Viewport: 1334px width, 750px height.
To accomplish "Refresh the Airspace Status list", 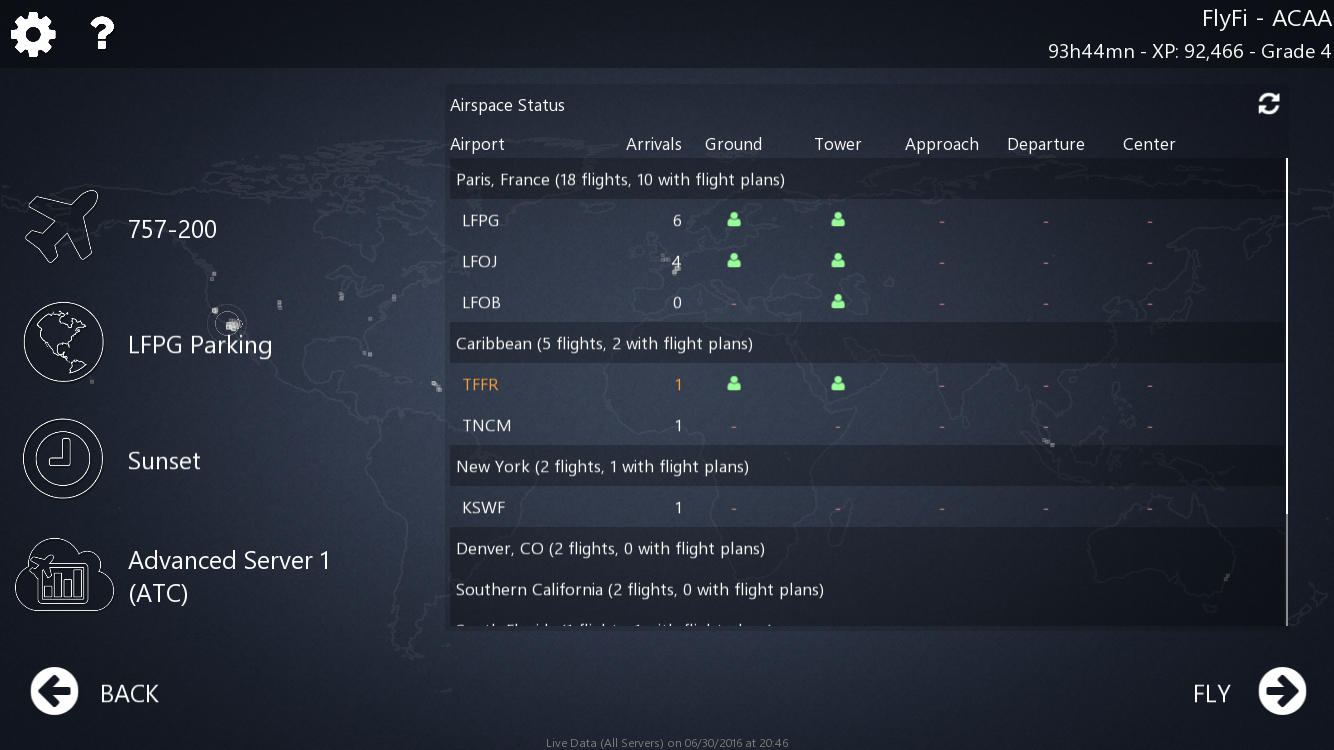I will point(1268,104).
